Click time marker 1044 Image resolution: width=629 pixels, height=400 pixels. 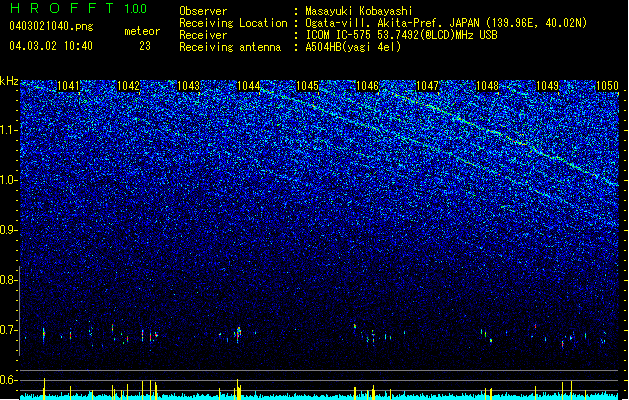248,86
